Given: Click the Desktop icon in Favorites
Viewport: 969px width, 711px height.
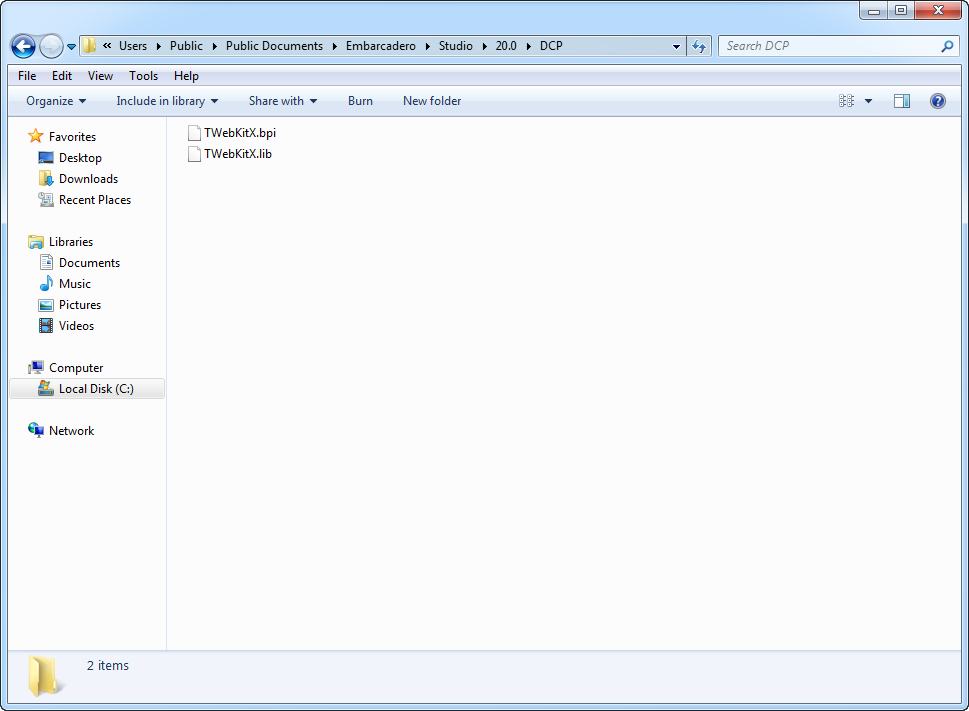Looking at the screenshot, I should (x=46, y=158).
